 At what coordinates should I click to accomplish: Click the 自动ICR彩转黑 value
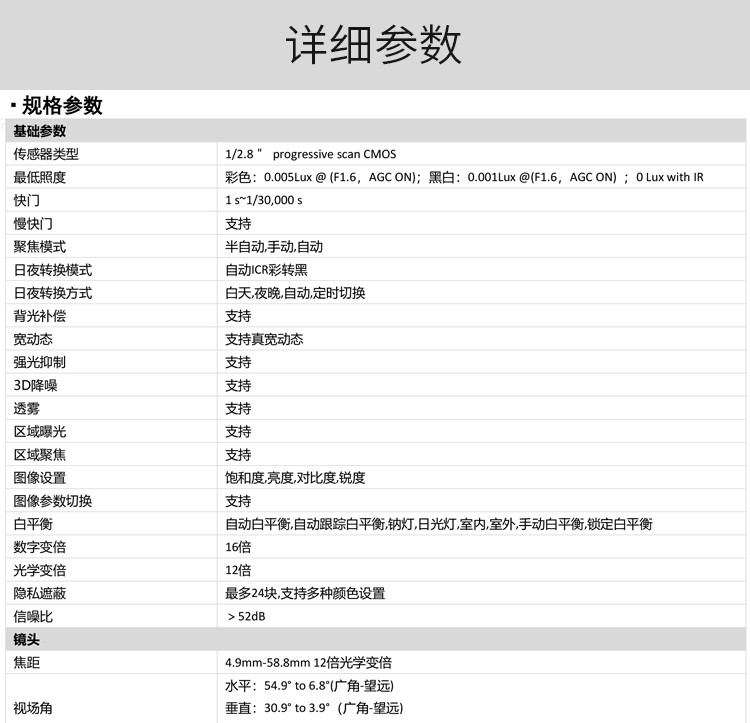tap(266, 270)
